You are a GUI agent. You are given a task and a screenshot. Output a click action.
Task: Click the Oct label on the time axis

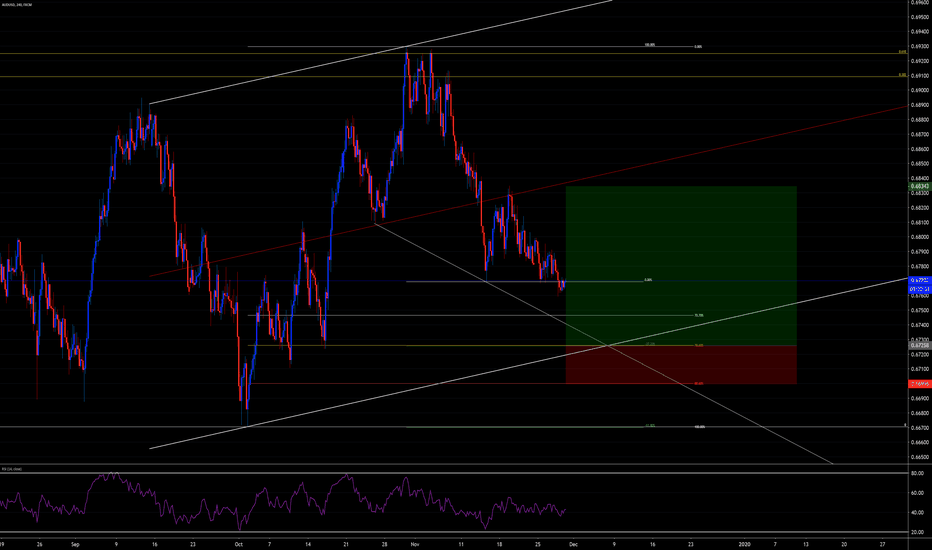point(238,544)
